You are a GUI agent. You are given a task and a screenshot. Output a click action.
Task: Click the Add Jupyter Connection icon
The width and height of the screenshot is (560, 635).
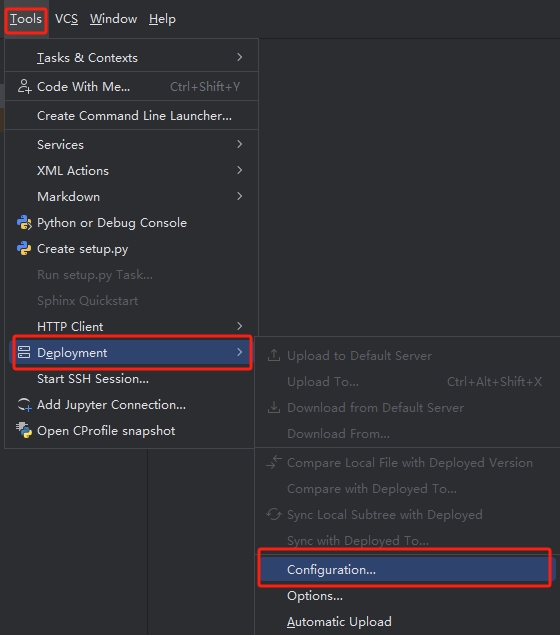(x=24, y=405)
